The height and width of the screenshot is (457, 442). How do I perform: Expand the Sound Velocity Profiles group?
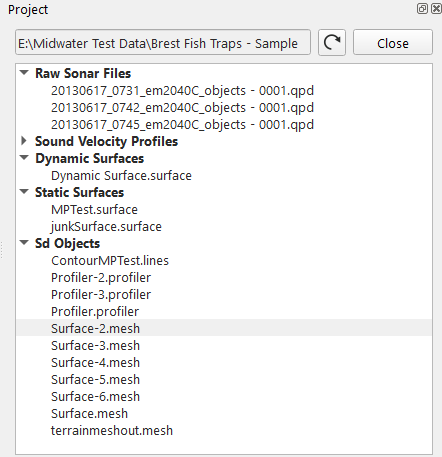[x=24, y=141]
